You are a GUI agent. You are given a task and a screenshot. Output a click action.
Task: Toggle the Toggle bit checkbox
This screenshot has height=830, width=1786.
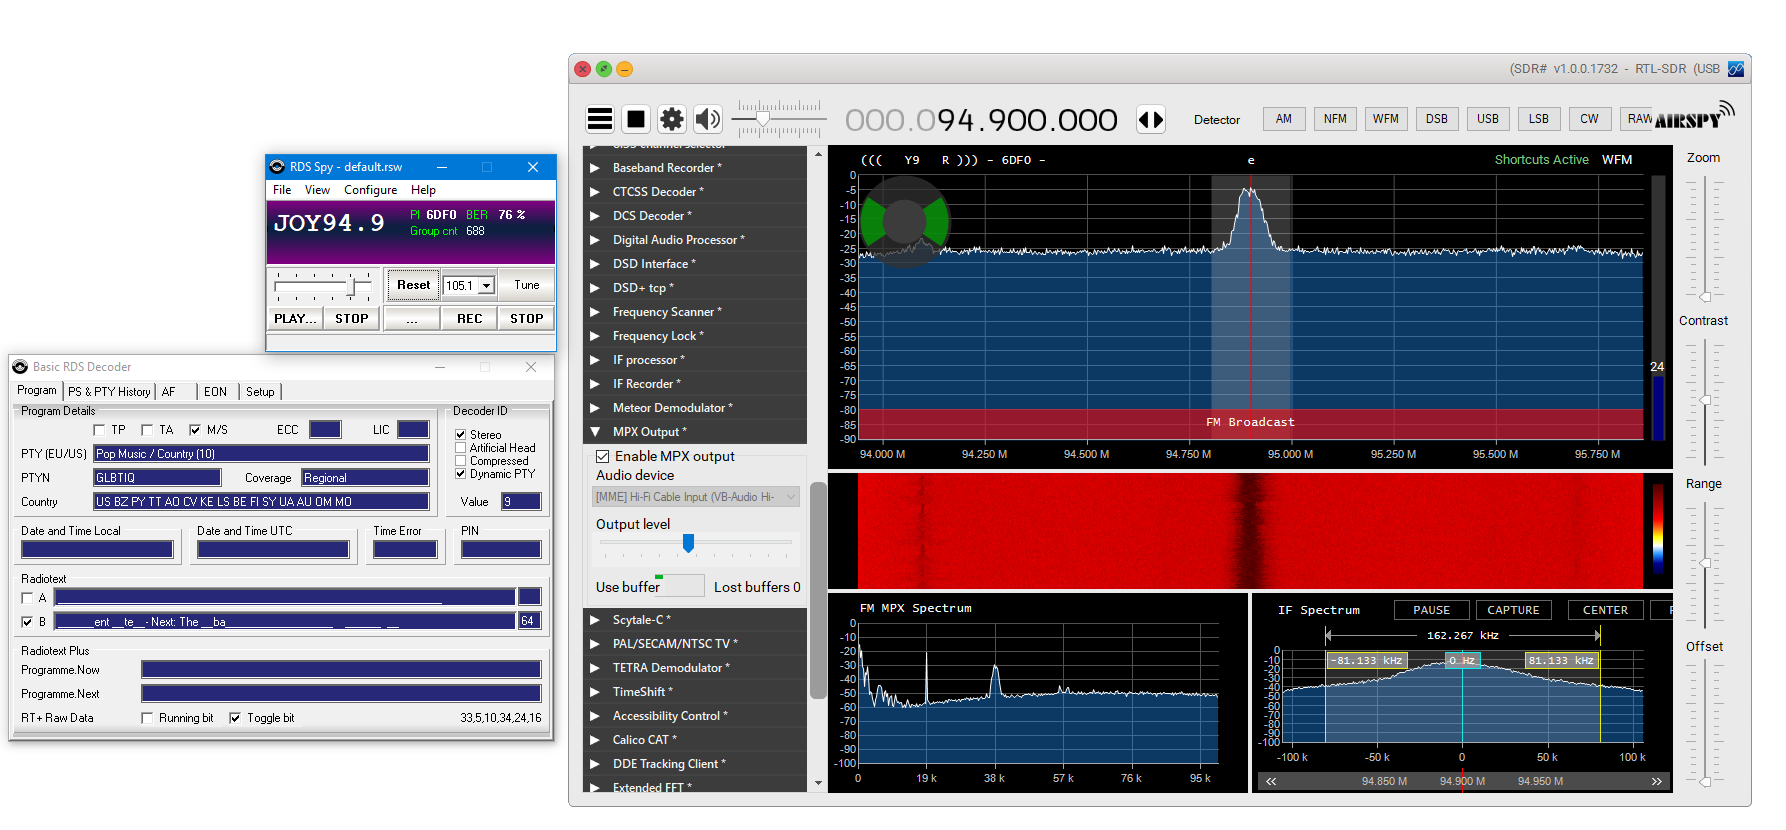(x=235, y=718)
